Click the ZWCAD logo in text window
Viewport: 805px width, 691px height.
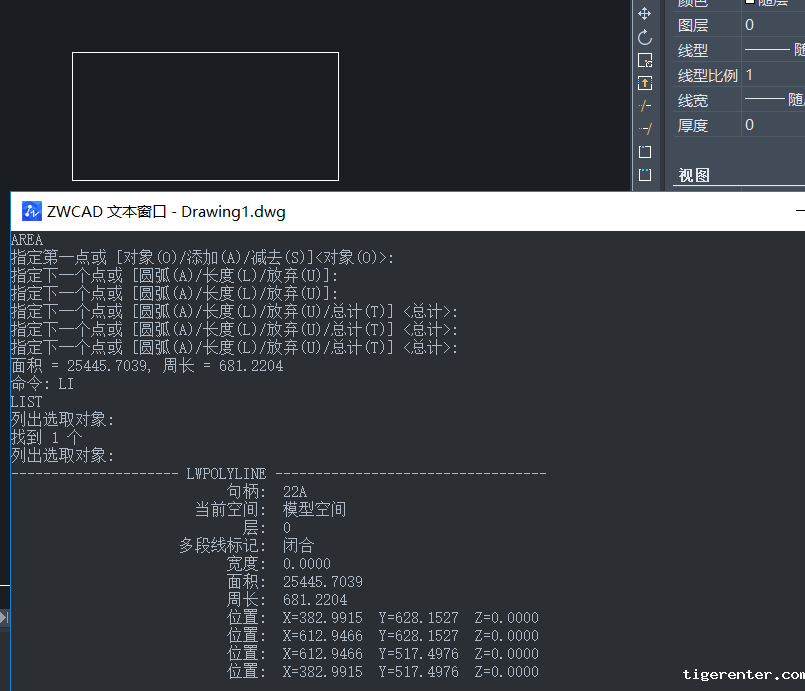point(31,211)
